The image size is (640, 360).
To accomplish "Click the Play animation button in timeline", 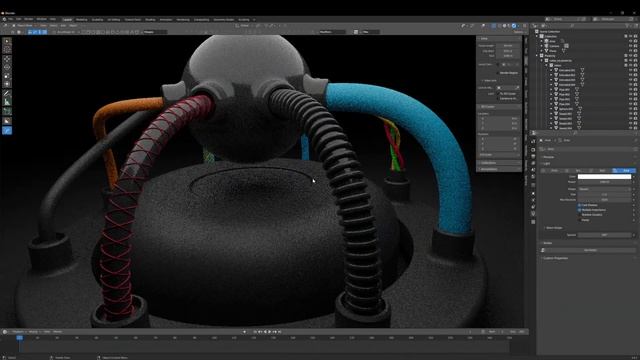I will click(269, 332).
